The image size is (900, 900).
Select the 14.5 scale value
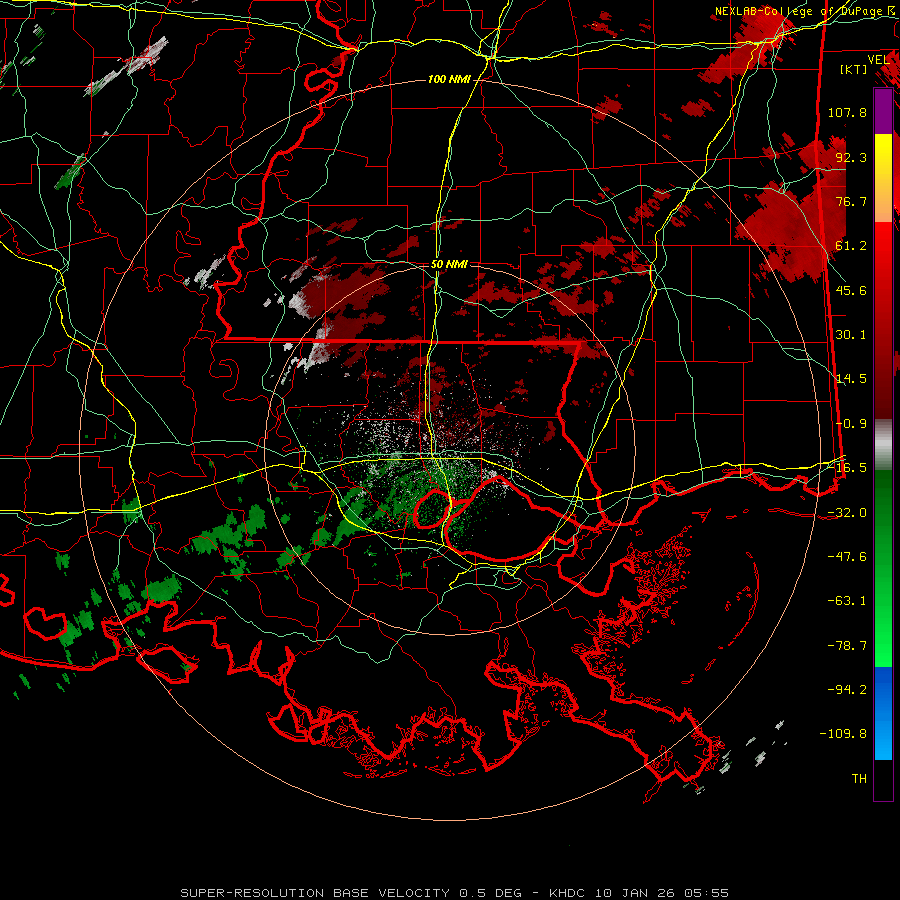(x=851, y=379)
